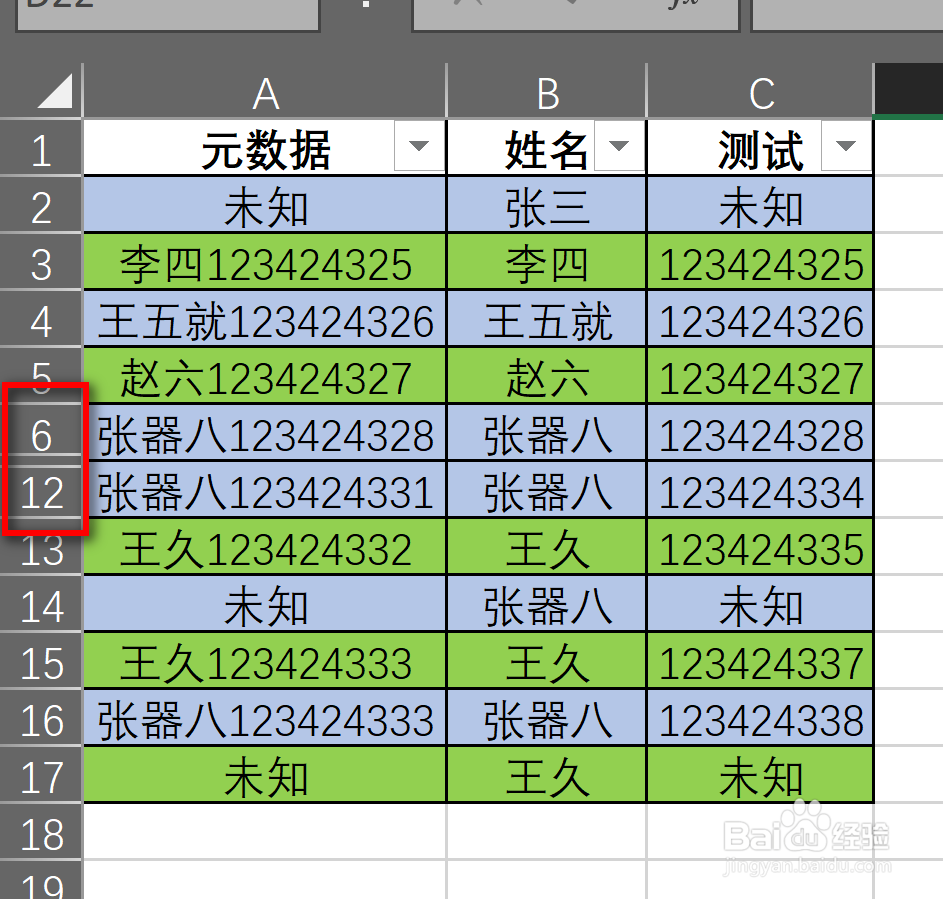Select the cell containing 123424338
Image resolution: width=943 pixels, height=899 pixels.
click(x=761, y=718)
